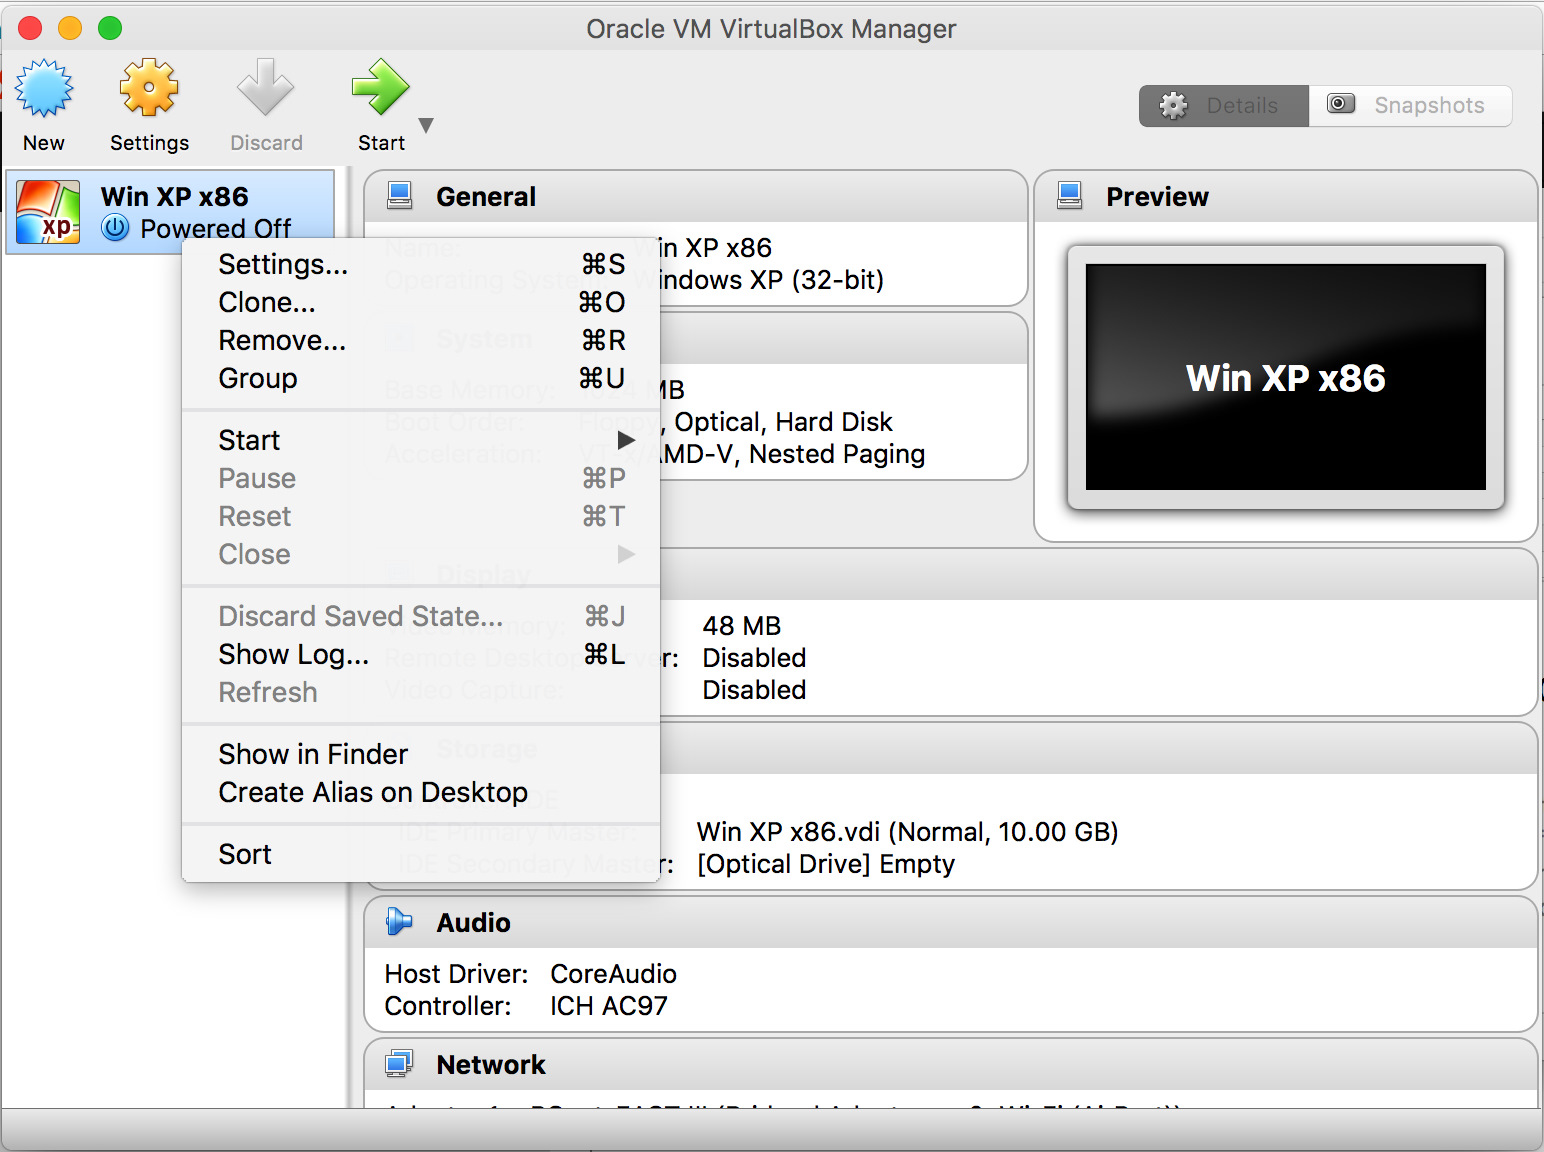Screen dimensions: 1544x1152
Task: Click the General section monitor icon
Action: [x=400, y=196]
